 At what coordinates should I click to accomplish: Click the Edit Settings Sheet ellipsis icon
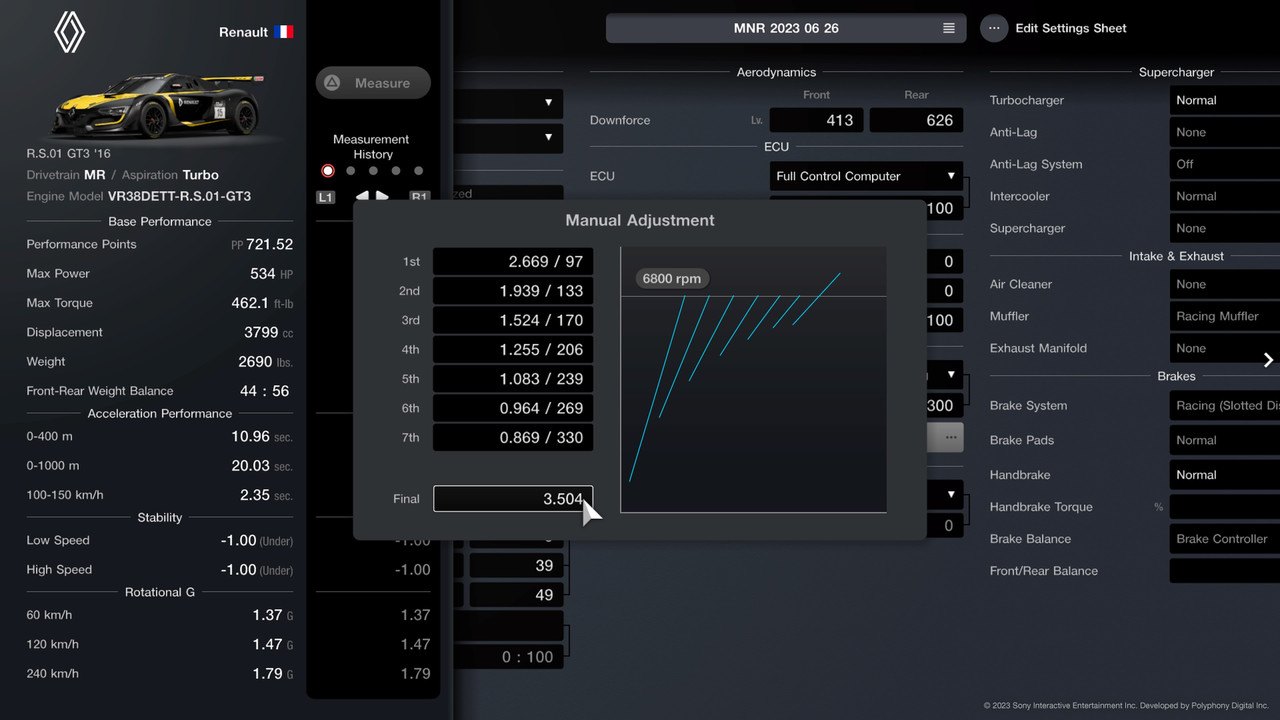click(x=994, y=28)
